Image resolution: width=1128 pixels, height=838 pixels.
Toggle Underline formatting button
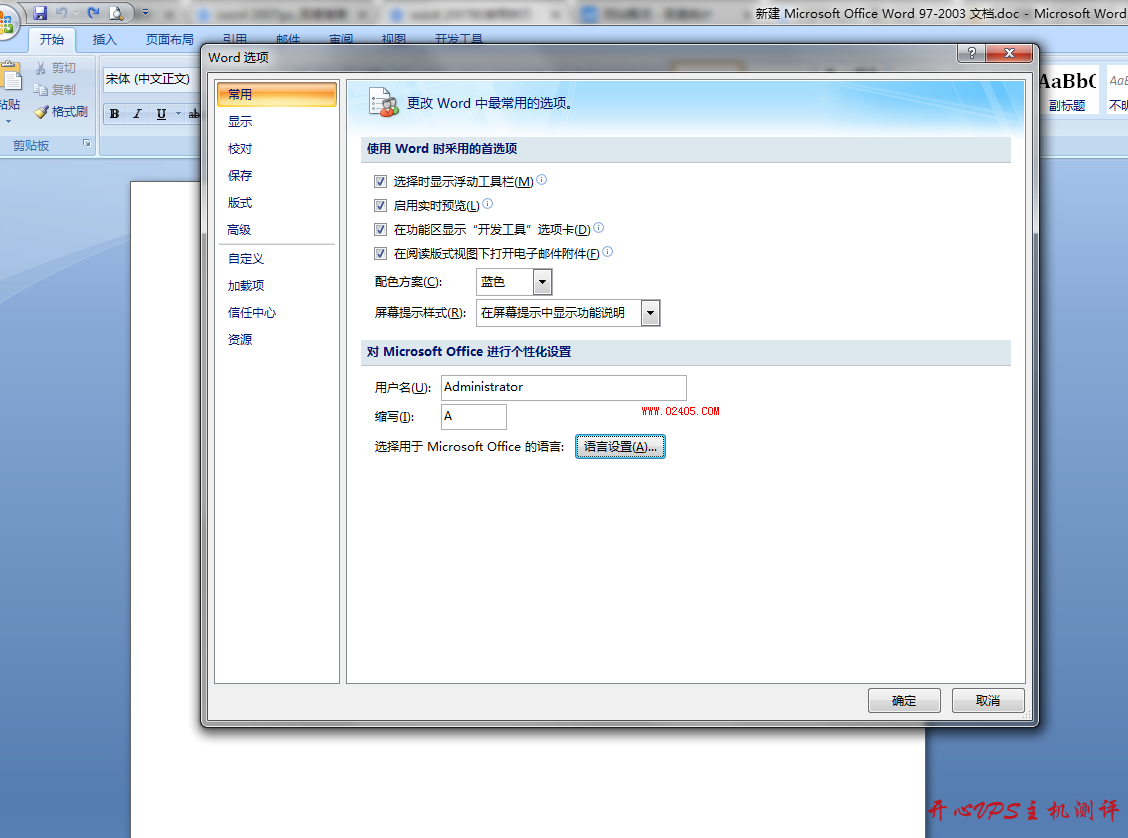(x=160, y=114)
